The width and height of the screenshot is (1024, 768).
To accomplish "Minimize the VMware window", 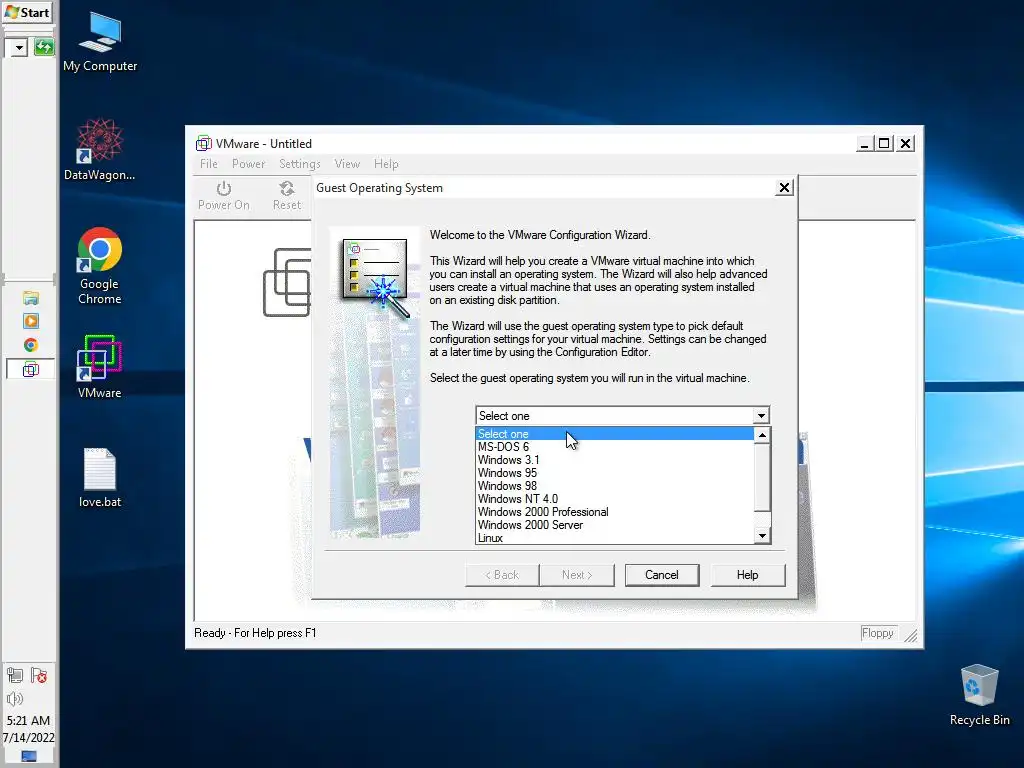I will click(865, 144).
